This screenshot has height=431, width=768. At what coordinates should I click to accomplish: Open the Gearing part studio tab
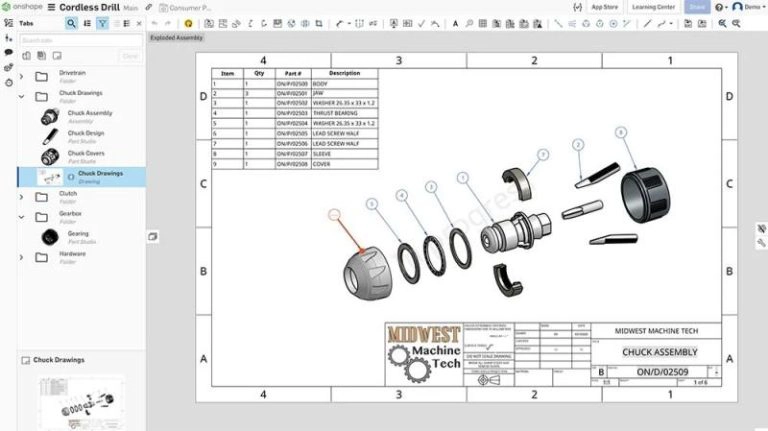(x=77, y=237)
